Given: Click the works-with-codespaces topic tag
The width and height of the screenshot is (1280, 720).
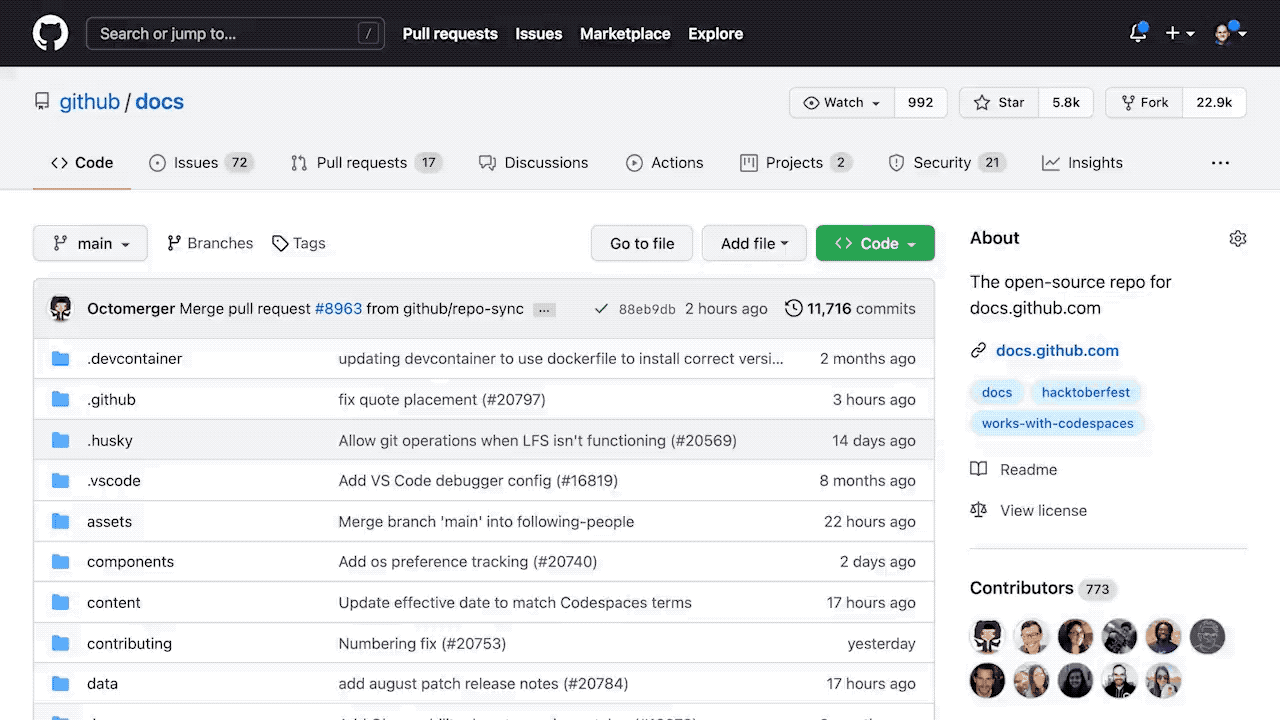Looking at the screenshot, I should click(x=1058, y=424).
